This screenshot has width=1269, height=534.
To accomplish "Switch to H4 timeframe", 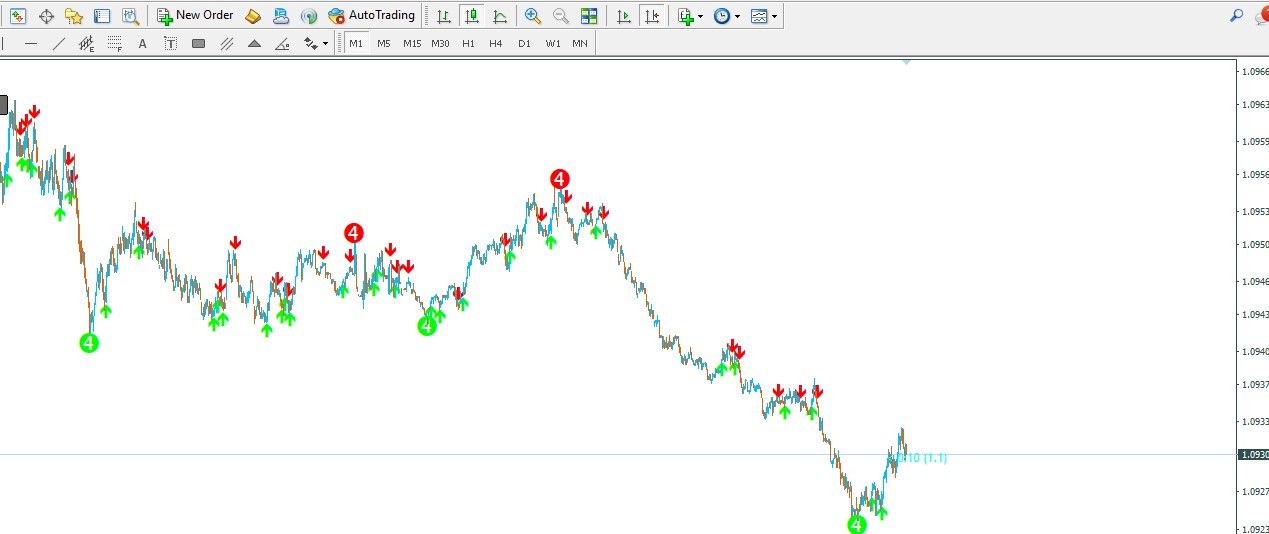I will click(496, 43).
